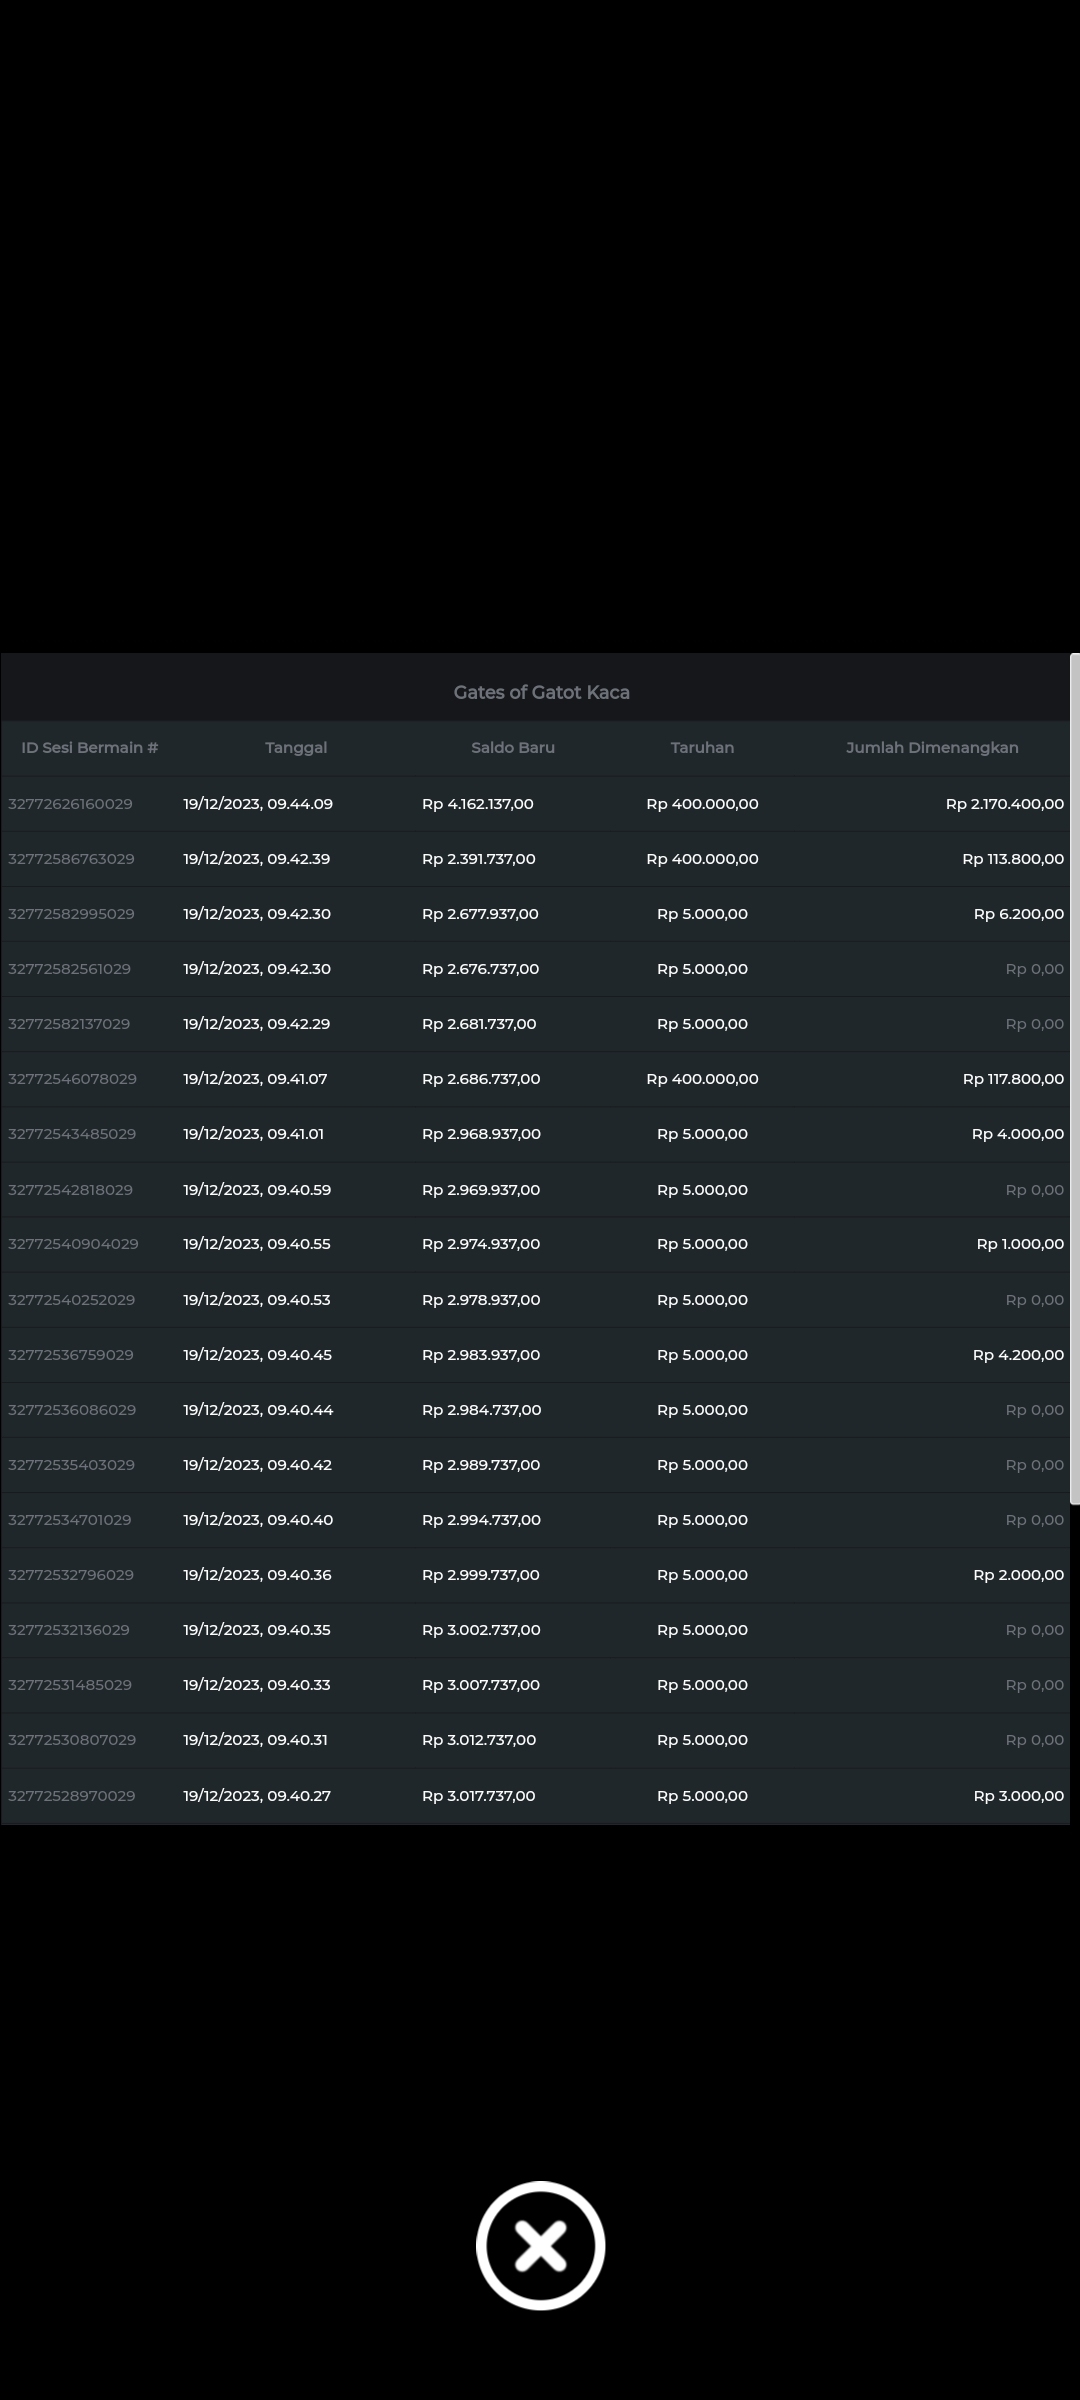This screenshot has width=1080, height=2400.
Task: Click the Jumlah Dimenangkan column header
Action: (x=931, y=748)
